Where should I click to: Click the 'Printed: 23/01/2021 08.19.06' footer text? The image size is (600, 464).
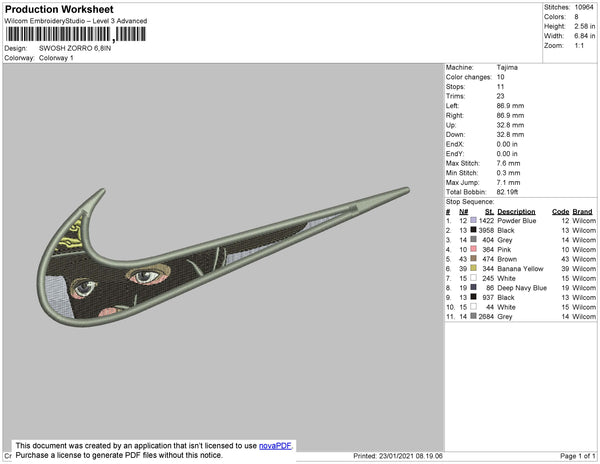pos(398,456)
